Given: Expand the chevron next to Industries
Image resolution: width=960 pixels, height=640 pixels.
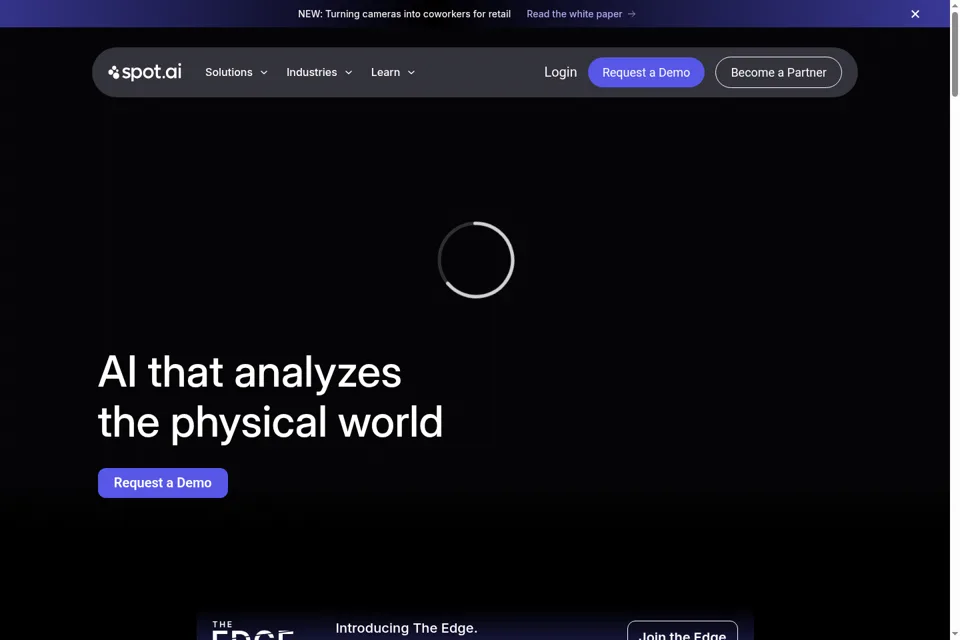Looking at the screenshot, I should pyautogui.click(x=348, y=72).
